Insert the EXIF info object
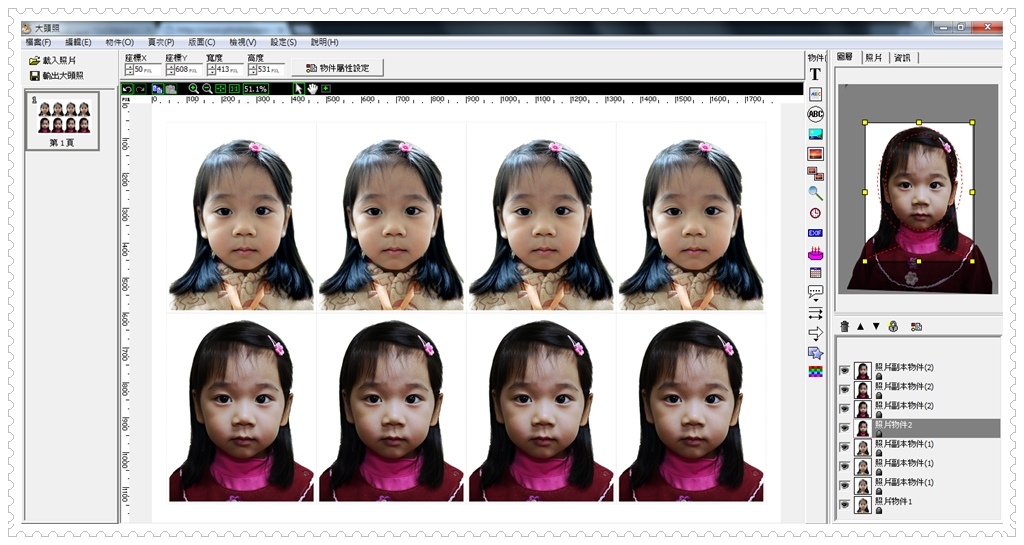Image resolution: width=1024 pixels, height=545 pixels. tap(816, 233)
